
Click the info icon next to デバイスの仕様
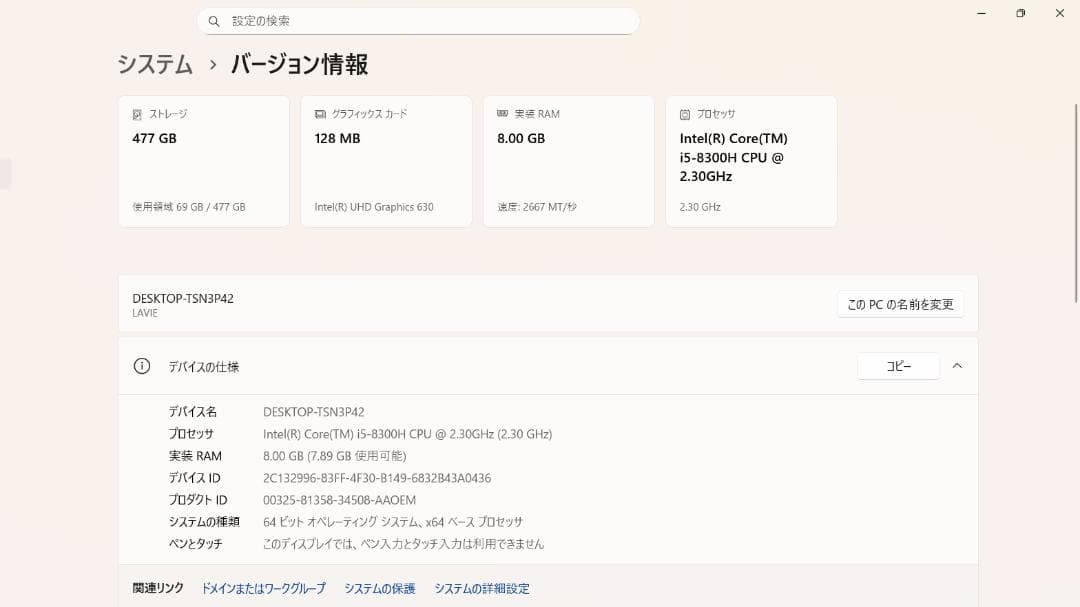[140, 366]
